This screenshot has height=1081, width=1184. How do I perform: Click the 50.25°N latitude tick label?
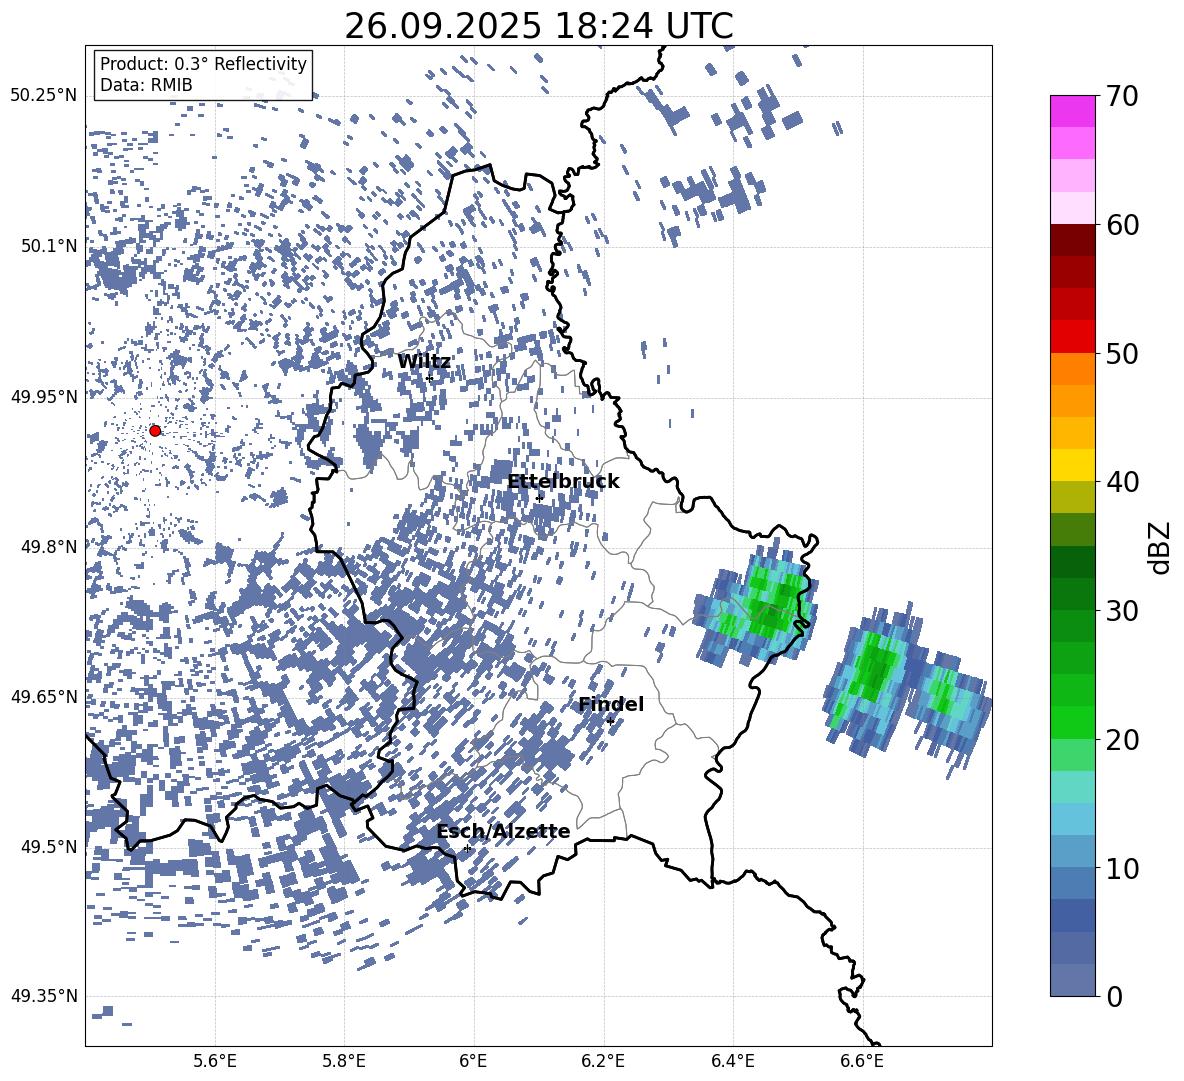44,96
